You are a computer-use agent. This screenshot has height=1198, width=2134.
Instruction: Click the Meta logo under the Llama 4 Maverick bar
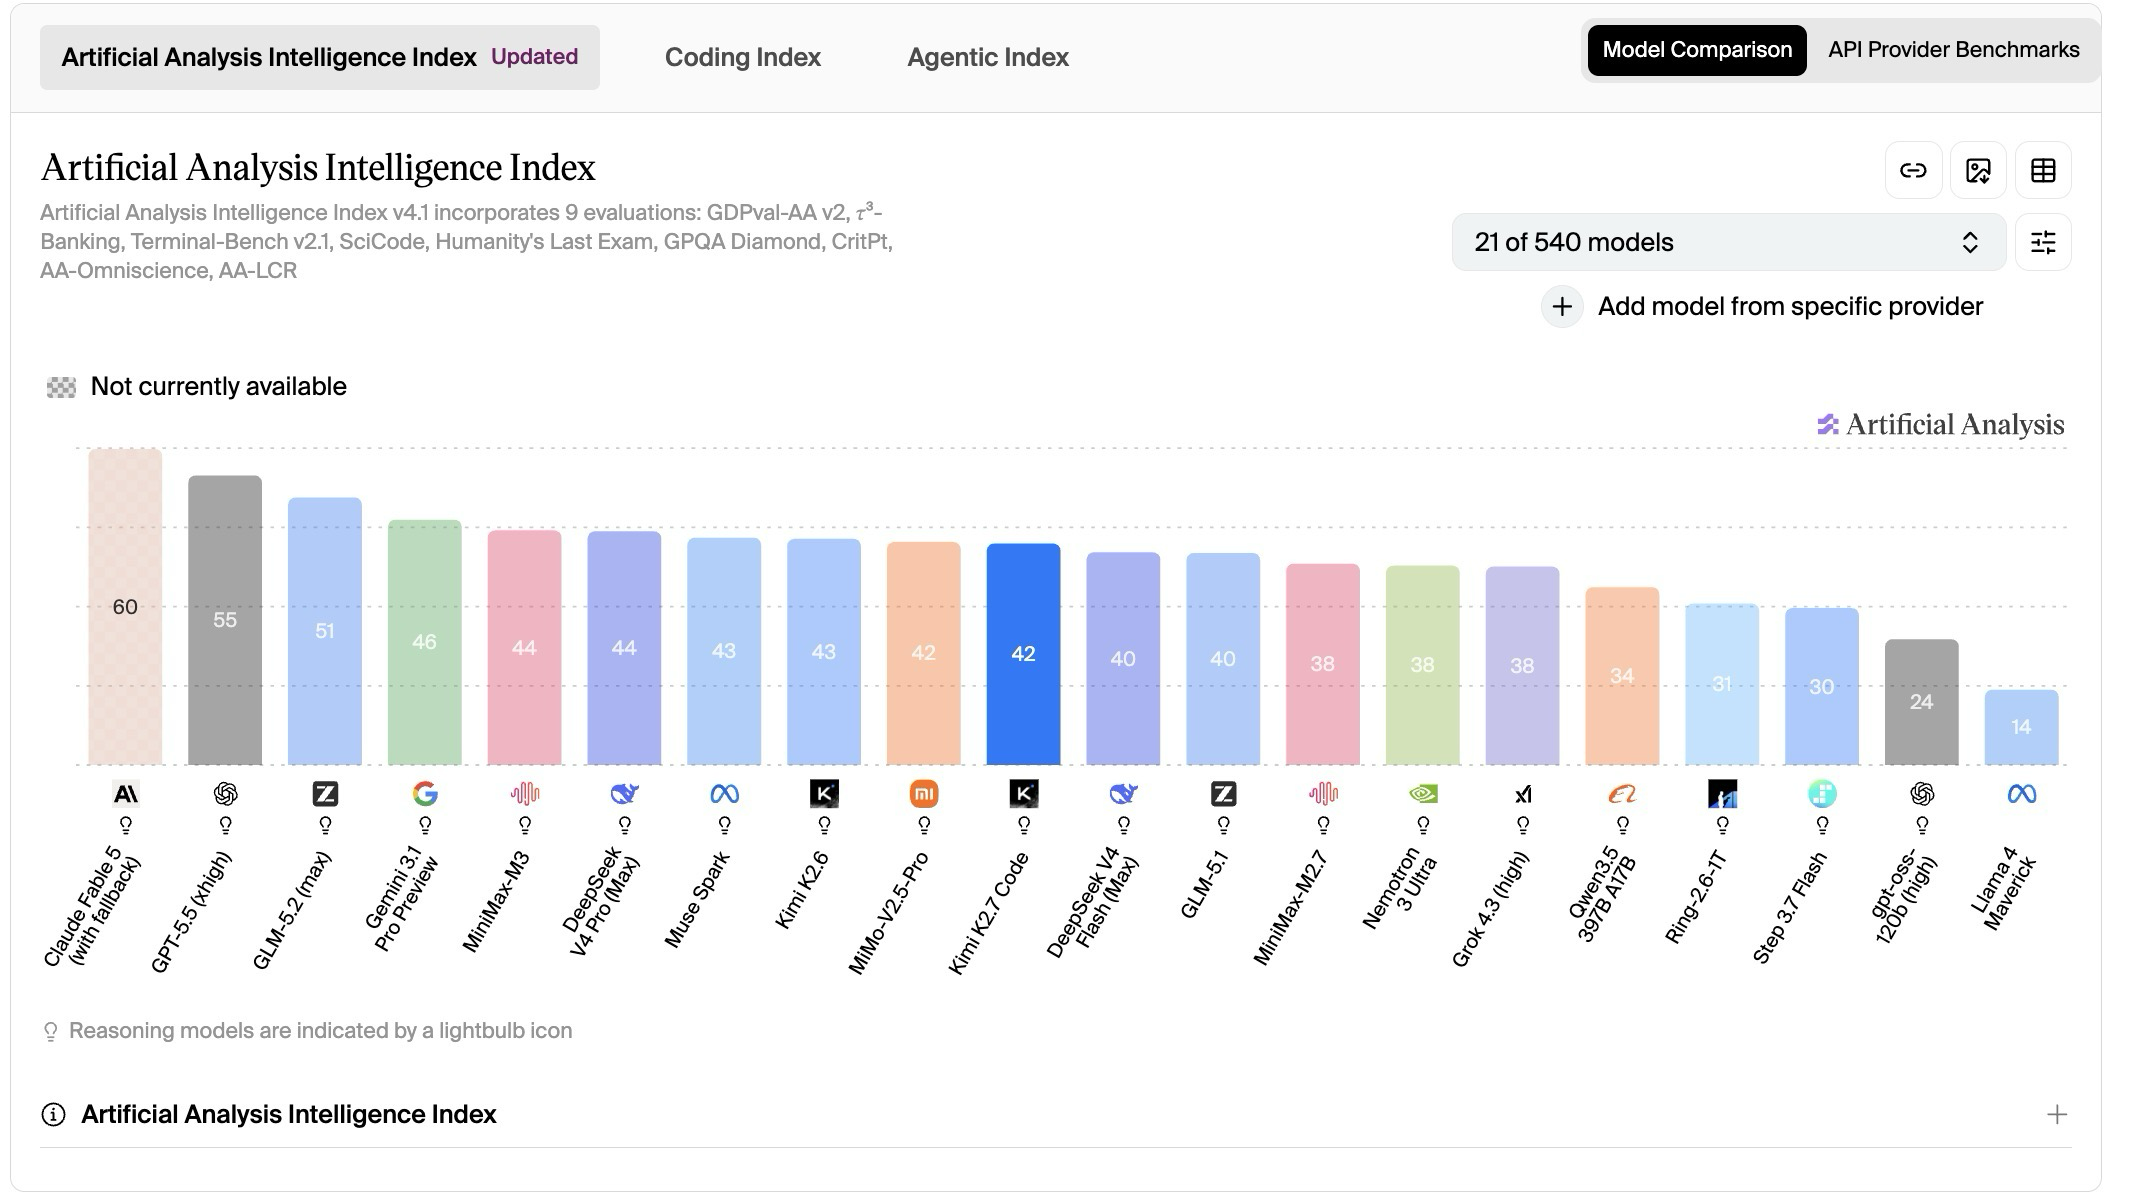2022,794
